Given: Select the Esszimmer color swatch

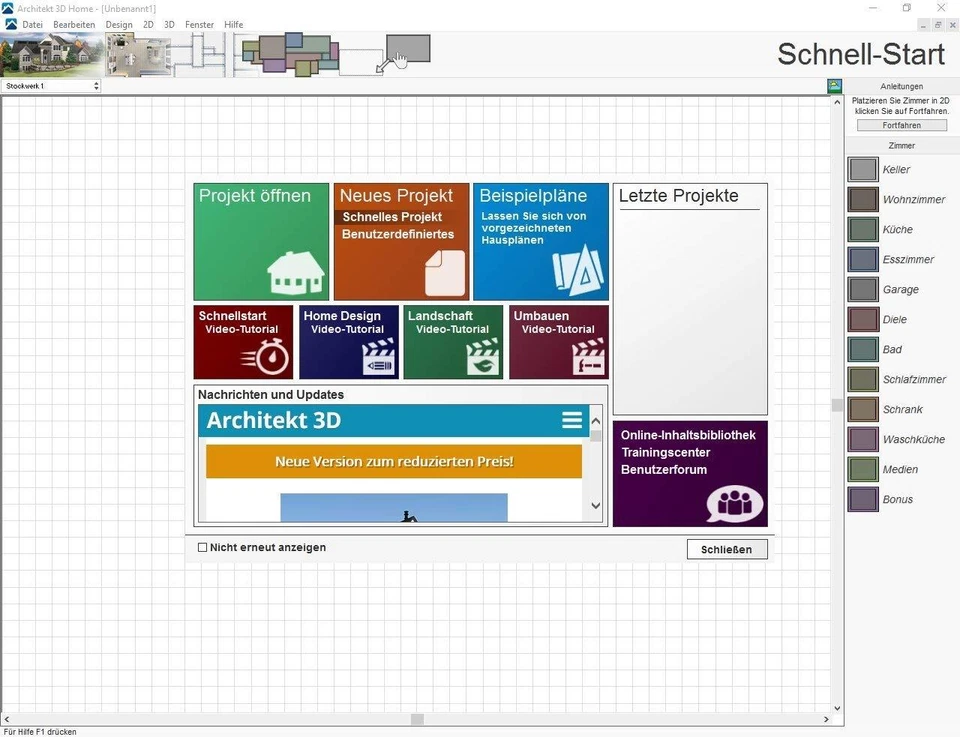Looking at the screenshot, I should (x=862, y=259).
